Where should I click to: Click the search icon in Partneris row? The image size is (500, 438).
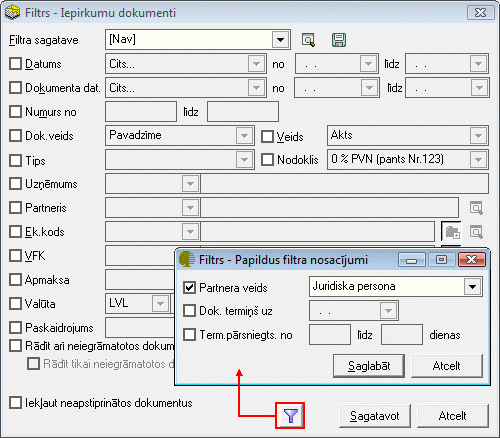click(x=476, y=208)
